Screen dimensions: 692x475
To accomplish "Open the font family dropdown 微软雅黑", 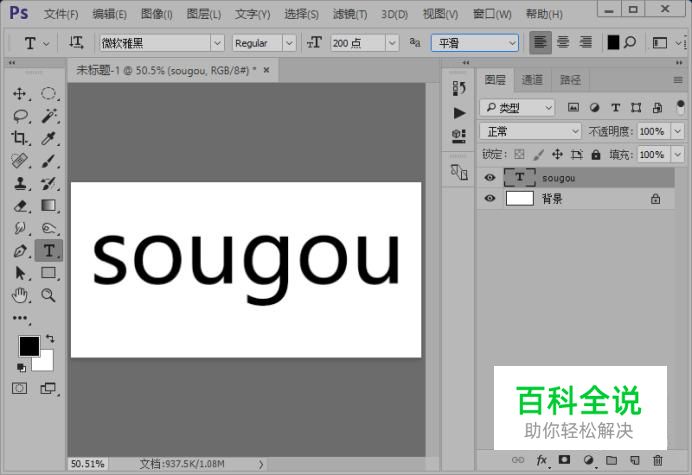I will (x=160, y=43).
